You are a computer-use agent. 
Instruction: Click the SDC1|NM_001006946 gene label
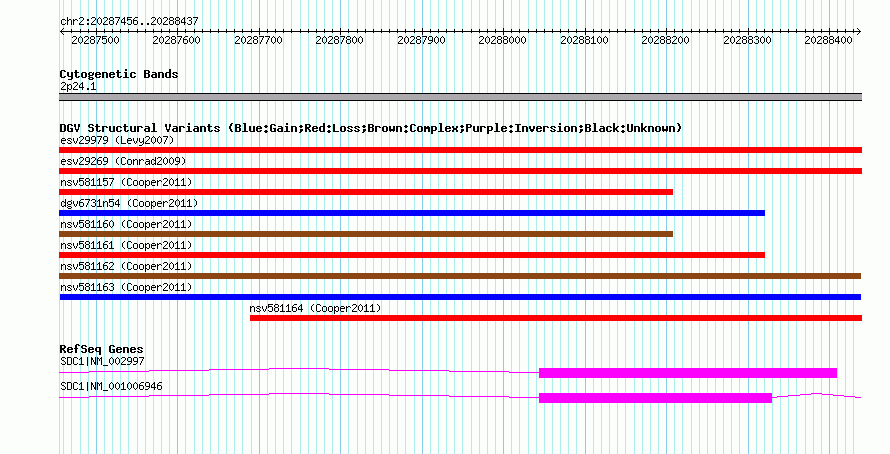pos(111,386)
